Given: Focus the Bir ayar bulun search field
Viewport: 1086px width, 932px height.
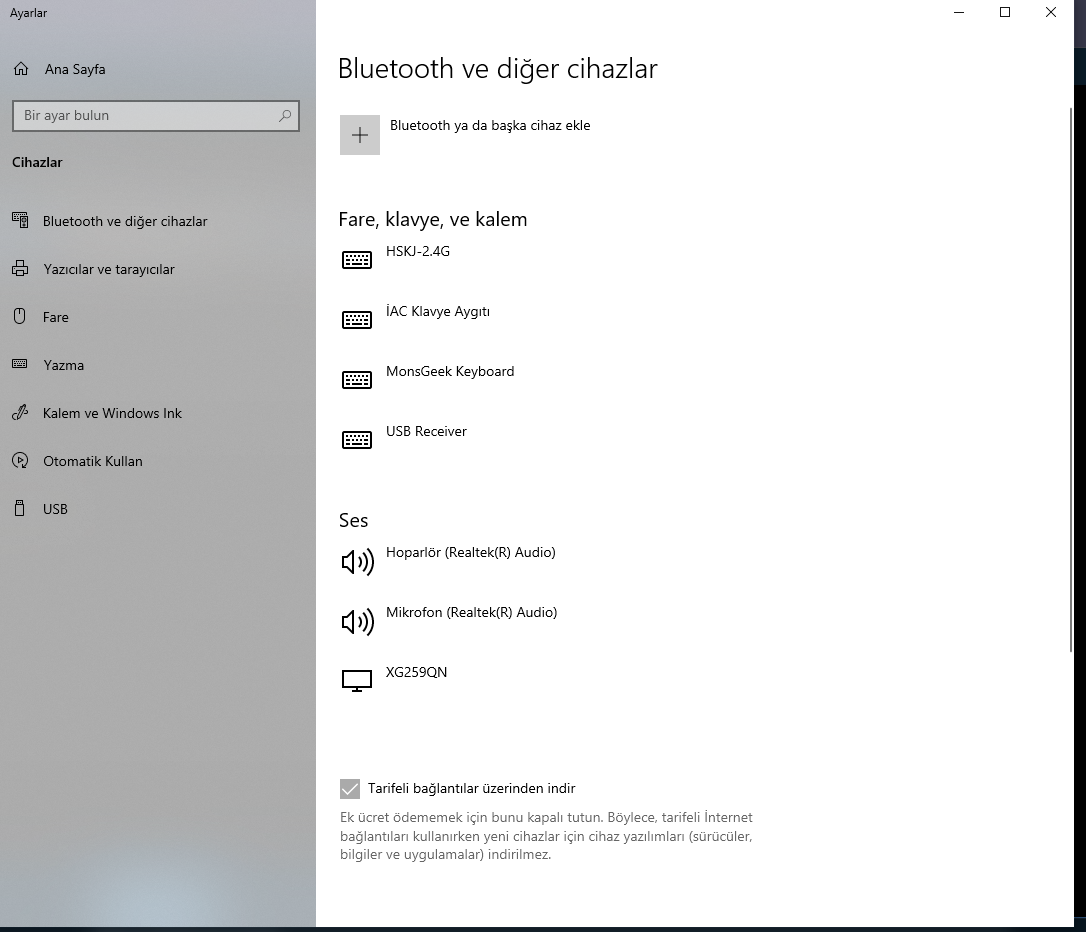Looking at the screenshot, I should 156,116.
